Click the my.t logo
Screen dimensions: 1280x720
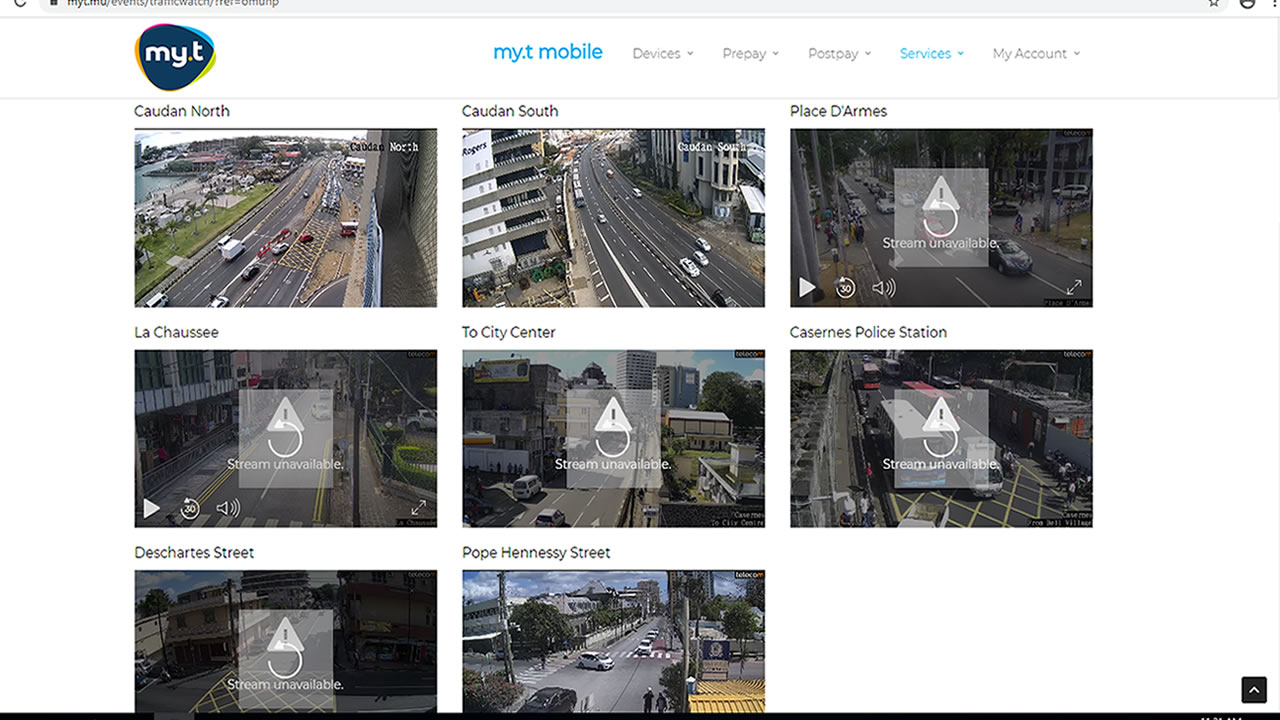click(175, 57)
